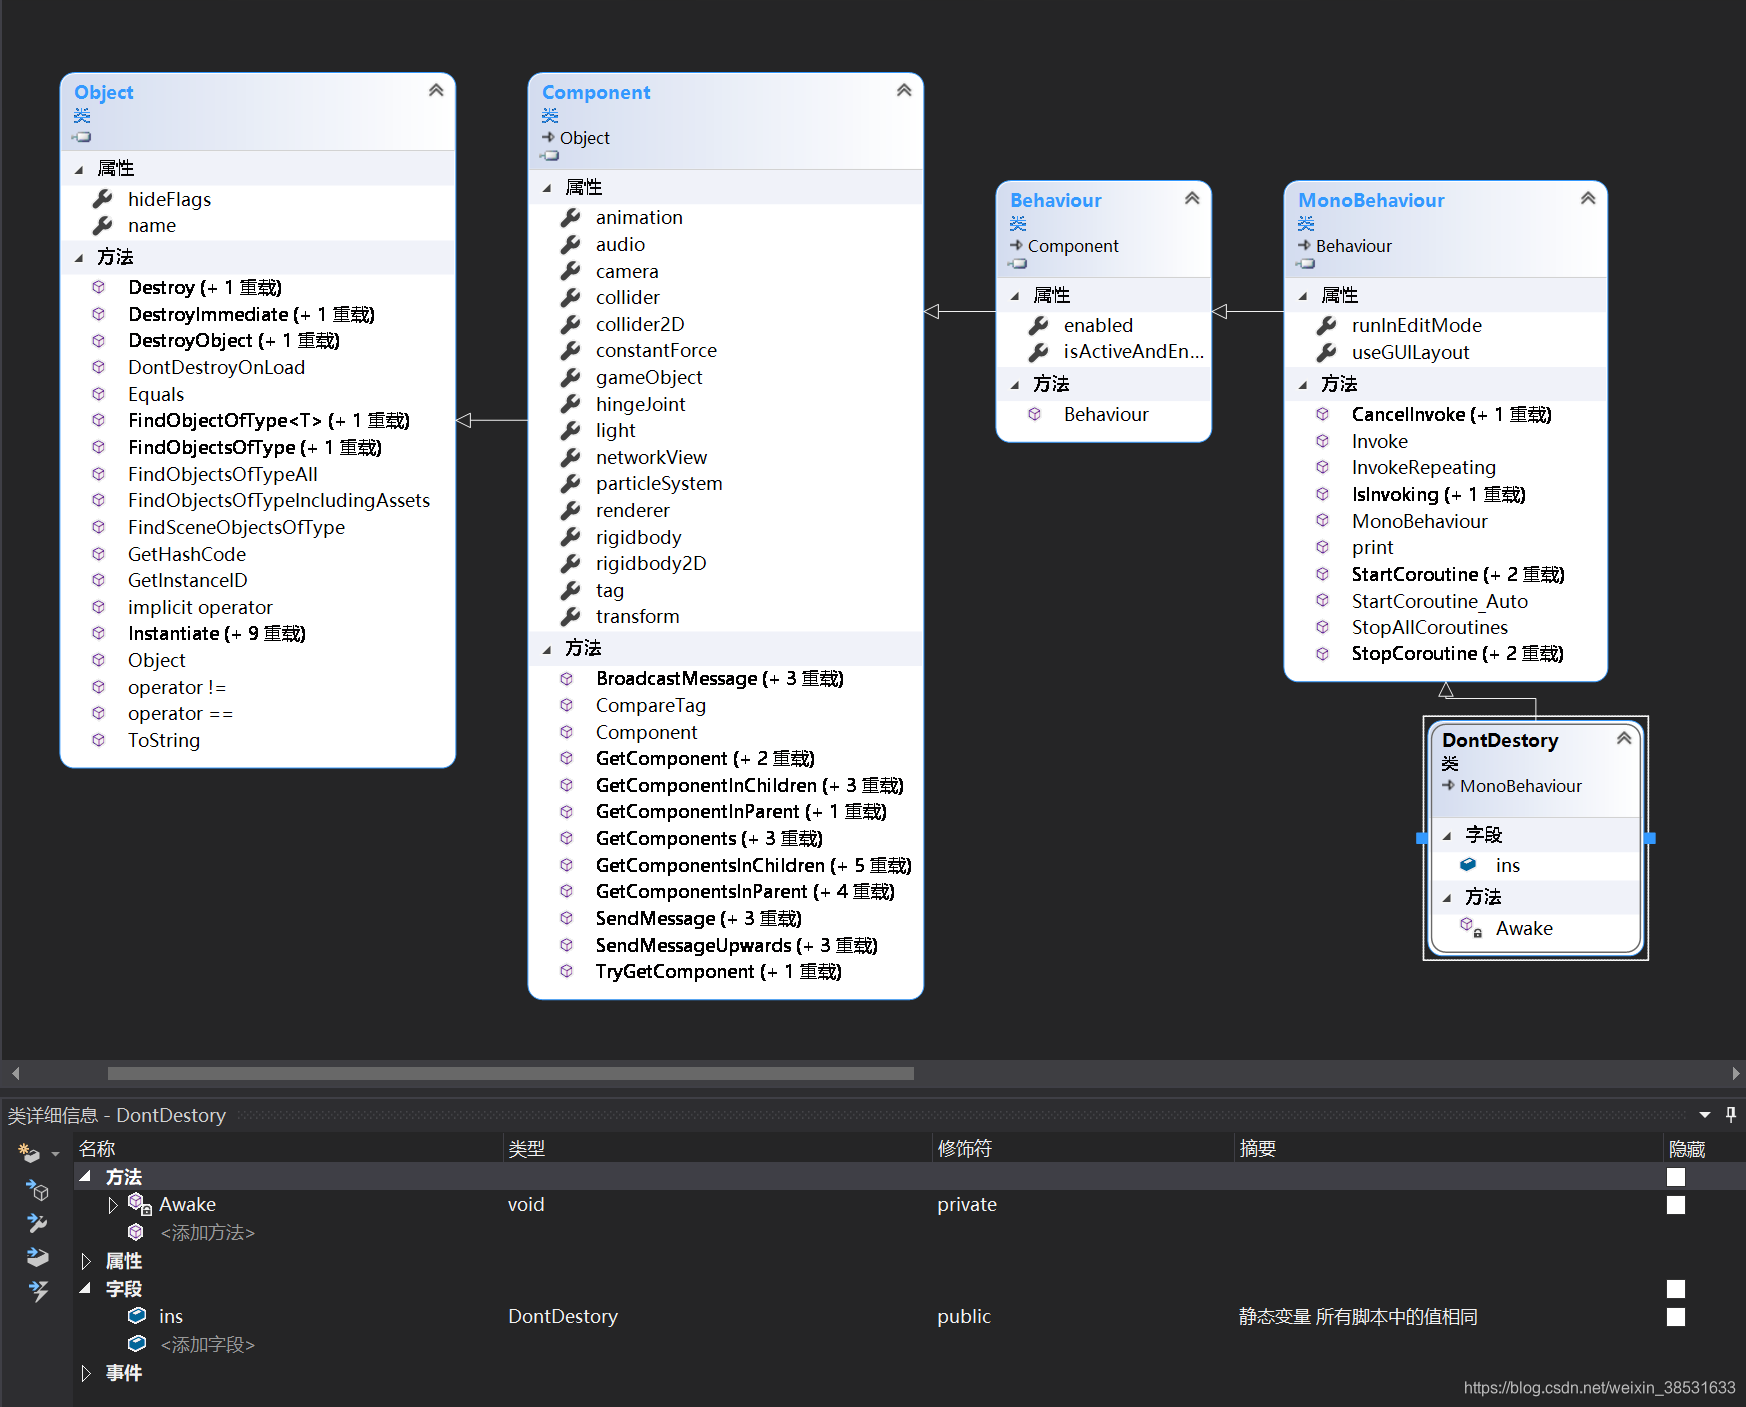Click <添加方法> to add a method
Image resolution: width=1746 pixels, height=1407 pixels.
click(208, 1232)
